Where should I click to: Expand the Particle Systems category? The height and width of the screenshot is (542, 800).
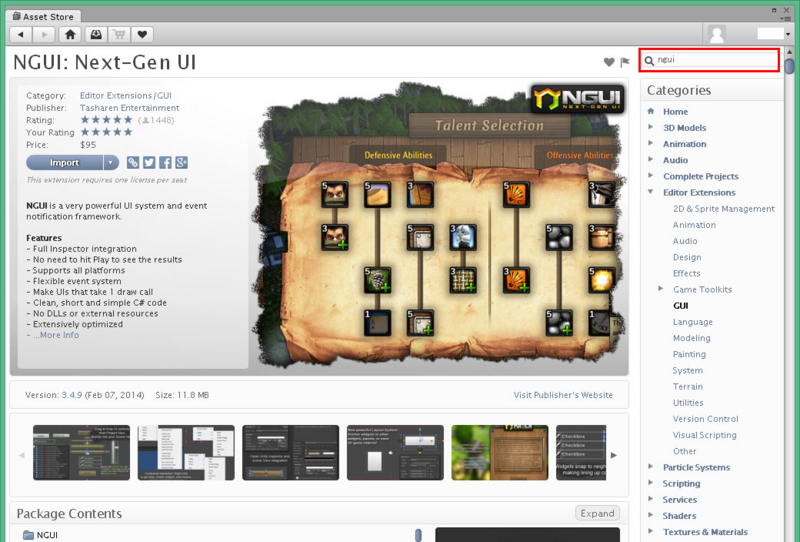click(651, 466)
